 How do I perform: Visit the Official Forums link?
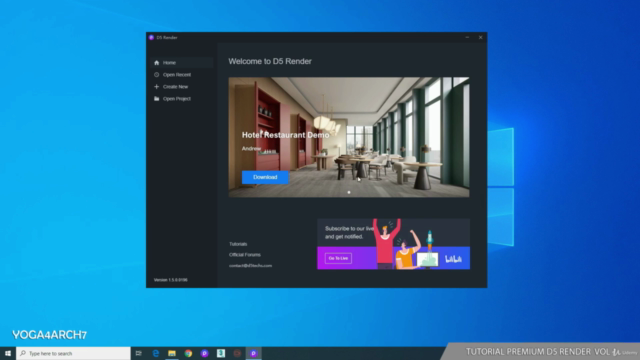coord(244,255)
